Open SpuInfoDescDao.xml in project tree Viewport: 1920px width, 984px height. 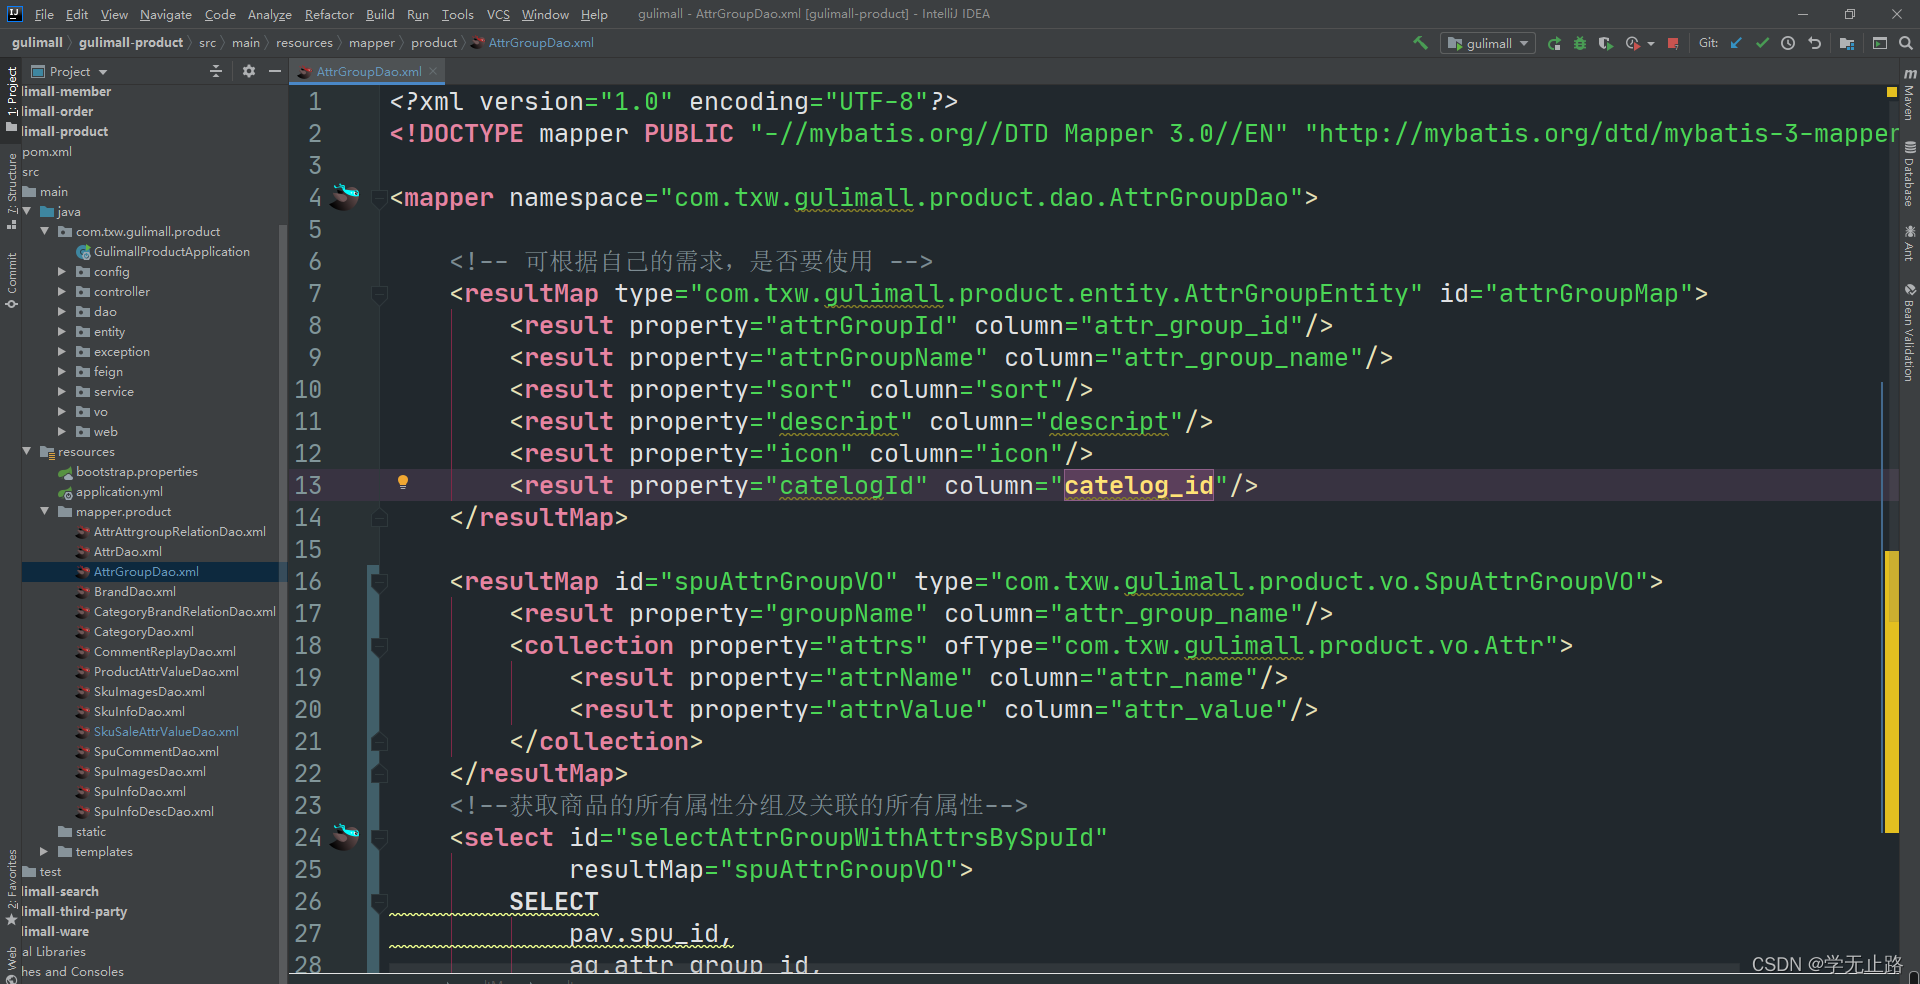145,812
